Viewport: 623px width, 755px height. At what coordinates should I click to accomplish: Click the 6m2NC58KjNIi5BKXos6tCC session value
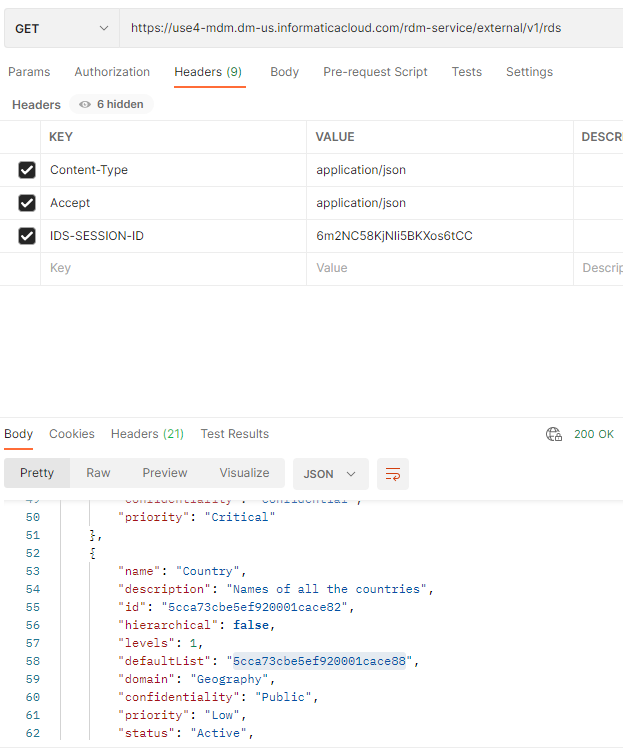pos(394,236)
